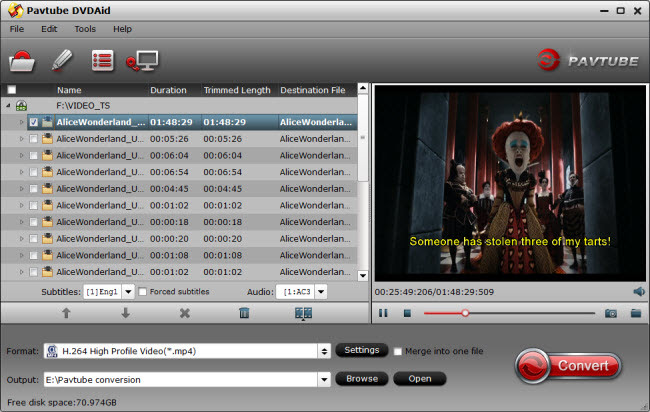Click the unplayed part of the seek bar
This screenshot has width=650, height=412.
click(x=532, y=313)
